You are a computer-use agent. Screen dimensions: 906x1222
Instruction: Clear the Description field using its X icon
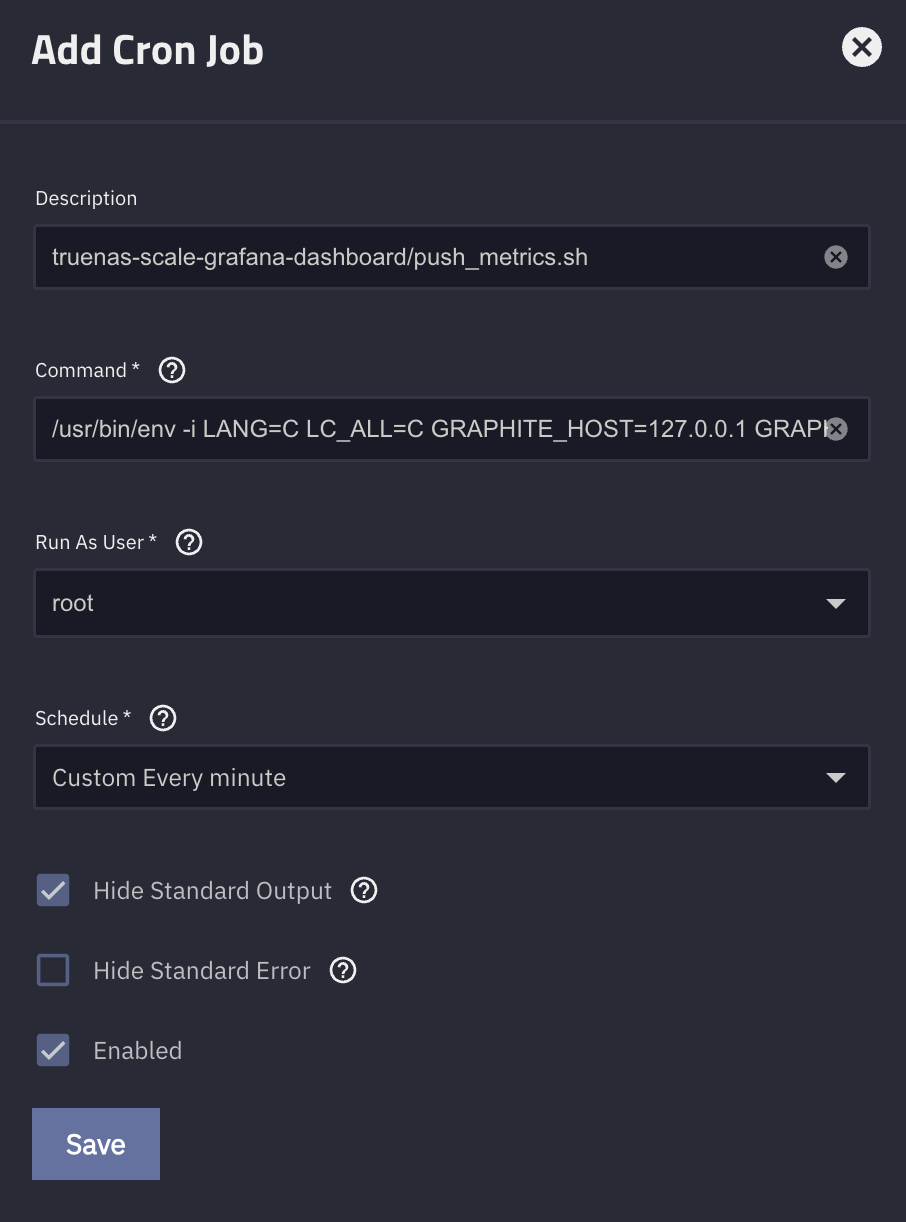(836, 257)
